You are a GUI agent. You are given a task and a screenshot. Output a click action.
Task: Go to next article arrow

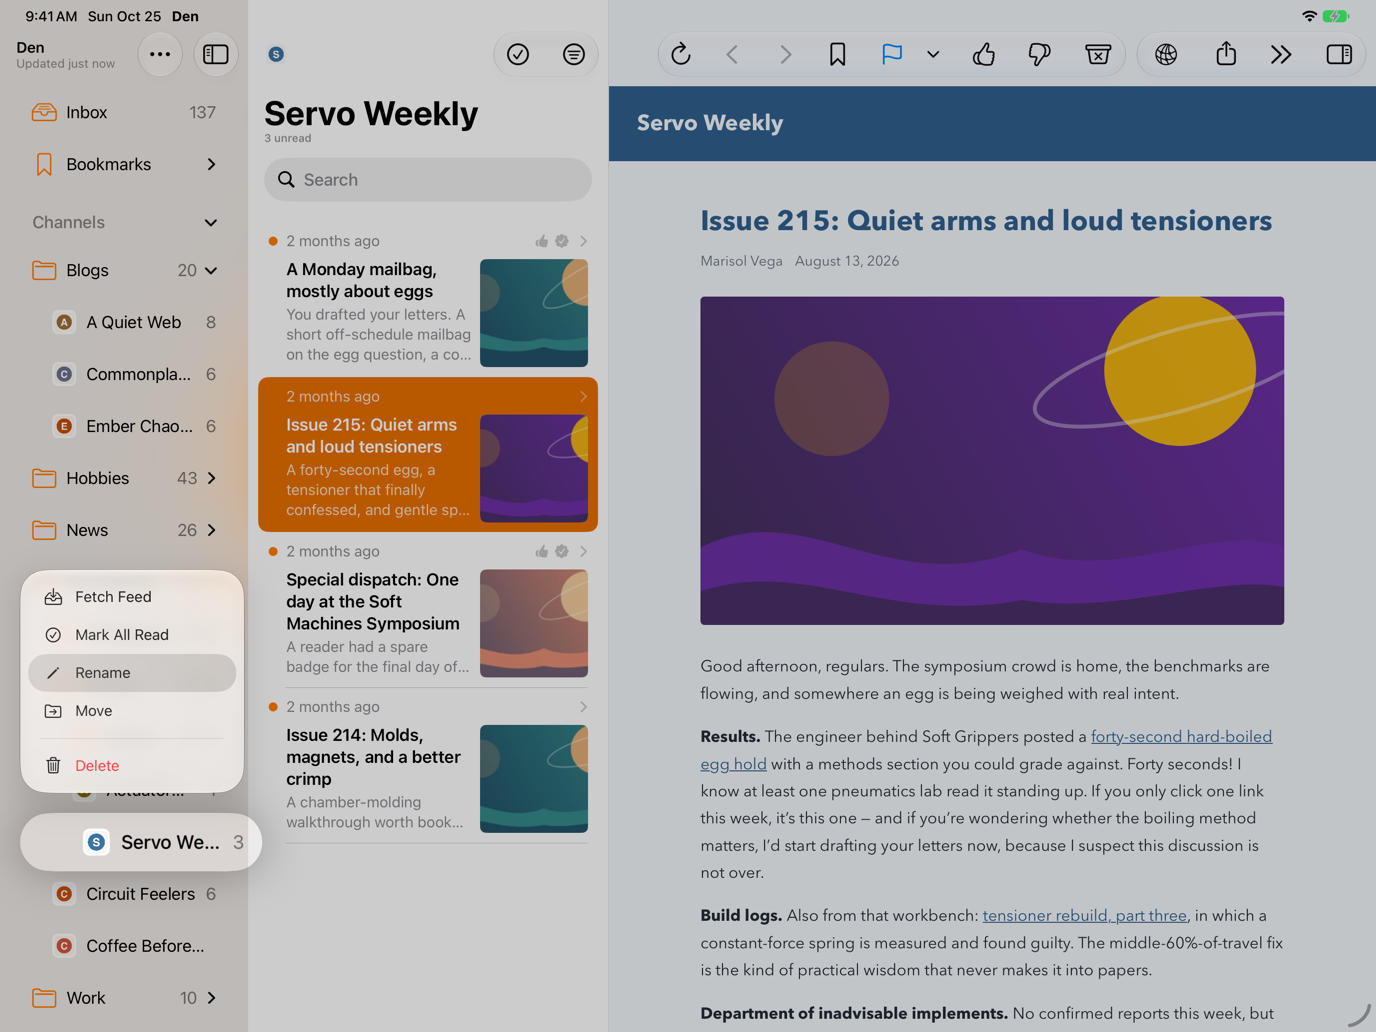point(785,54)
